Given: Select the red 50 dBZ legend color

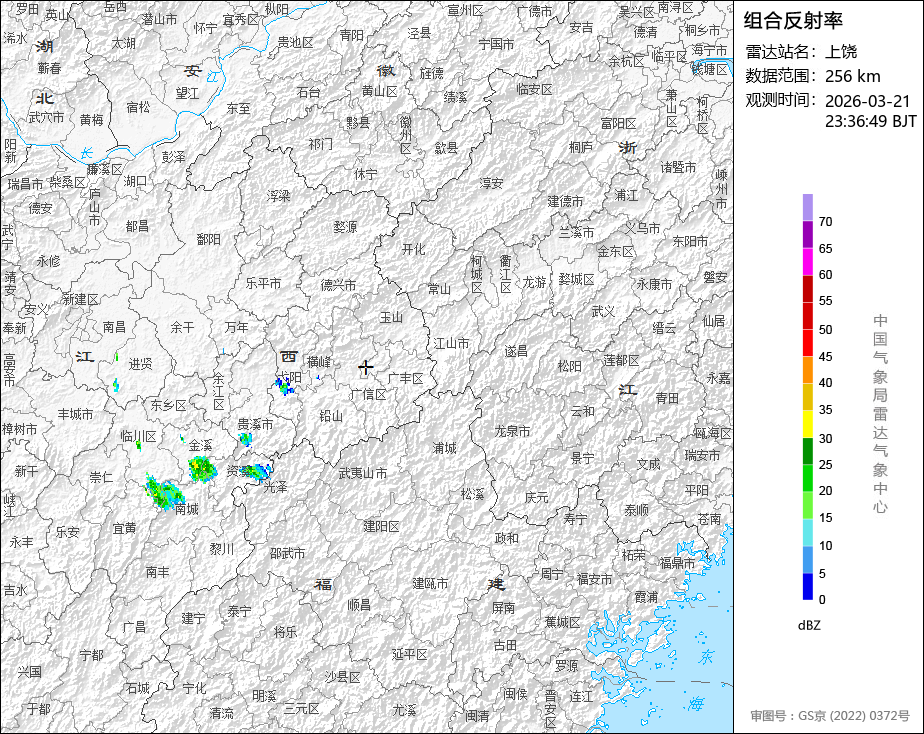Looking at the screenshot, I should coord(807,316).
